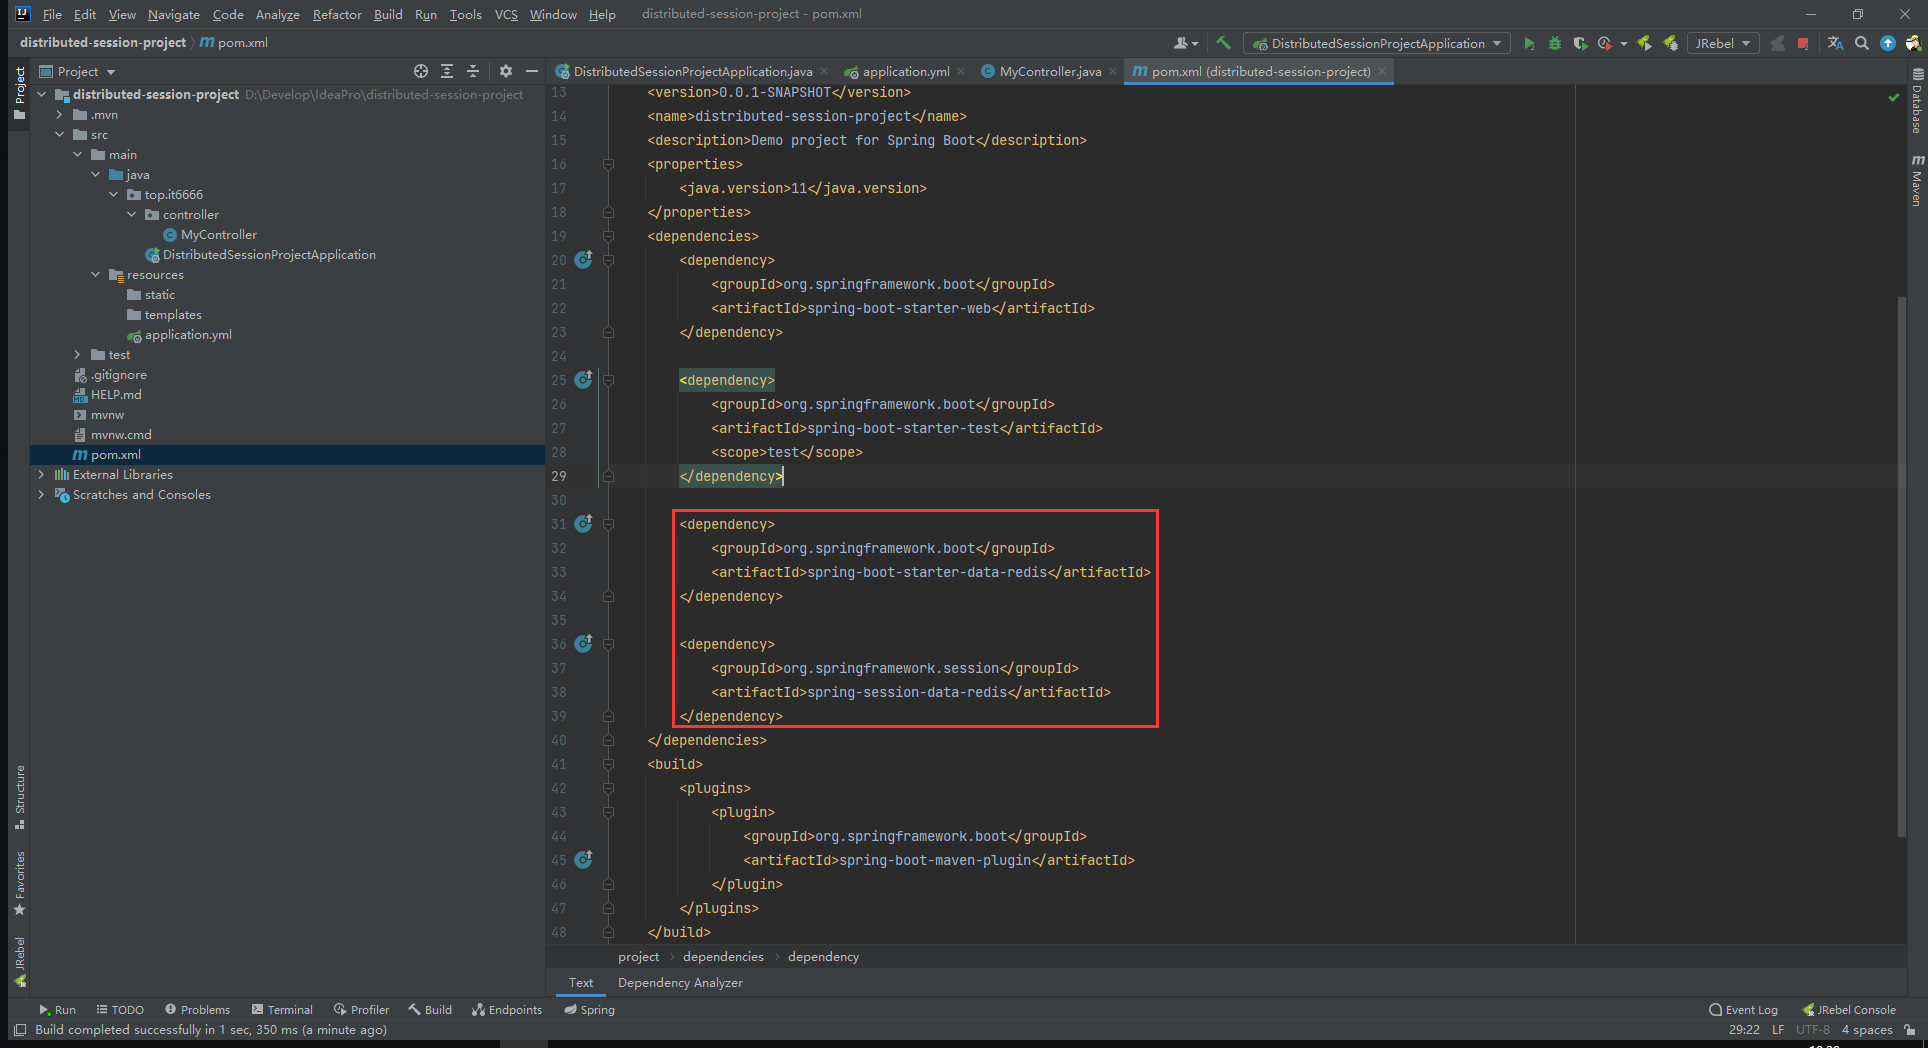Screen dimensions: 1928x1048
Task: Stop the running application via red square
Action: (1803, 43)
